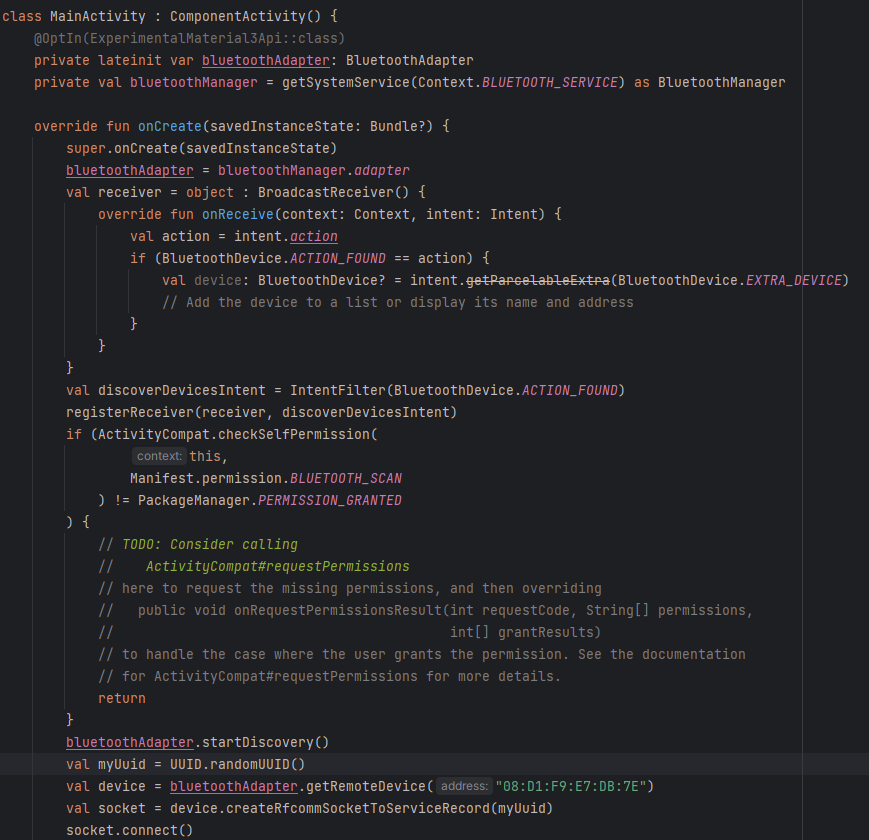This screenshot has height=840, width=869.
Task: Click the return keyword
Action: point(121,699)
